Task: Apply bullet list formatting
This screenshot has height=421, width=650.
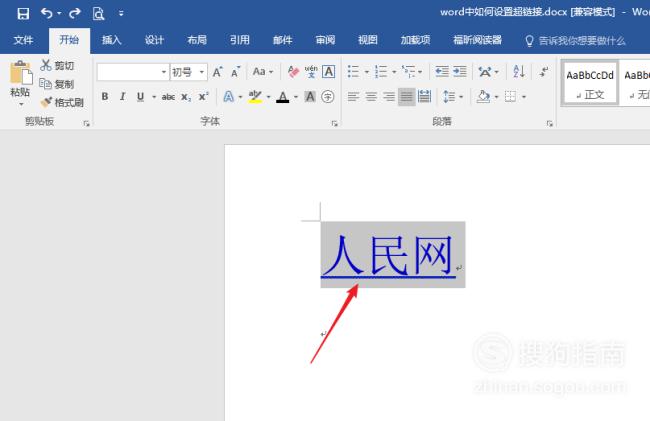Action: [x=353, y=72]
